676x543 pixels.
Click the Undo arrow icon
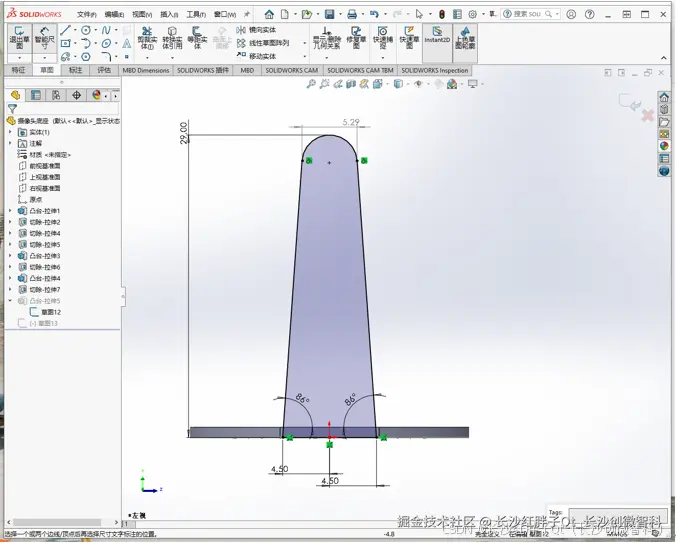click(x=374, y=14)
